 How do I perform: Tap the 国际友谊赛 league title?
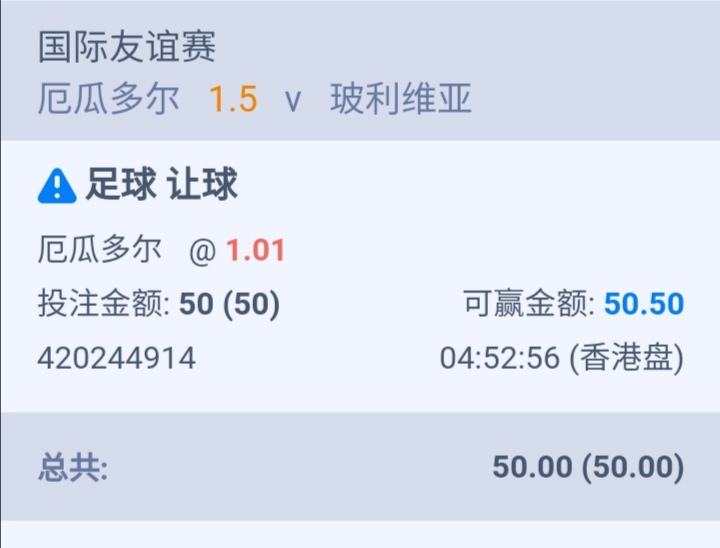coord(127,47)
